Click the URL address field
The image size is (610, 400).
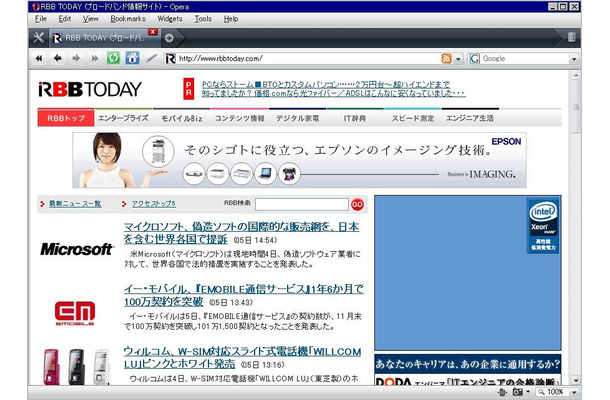(309, 59)
